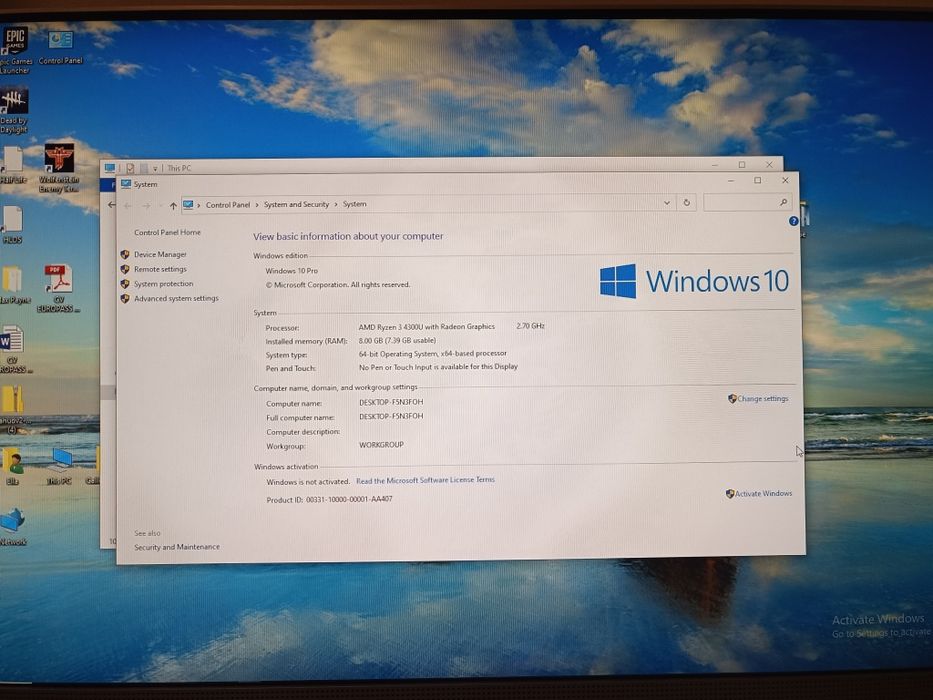Image resolution: width=933 pixels, height=700 pixels.
Task: Open Device Manager from sidebar
Action: coord(160,254)
